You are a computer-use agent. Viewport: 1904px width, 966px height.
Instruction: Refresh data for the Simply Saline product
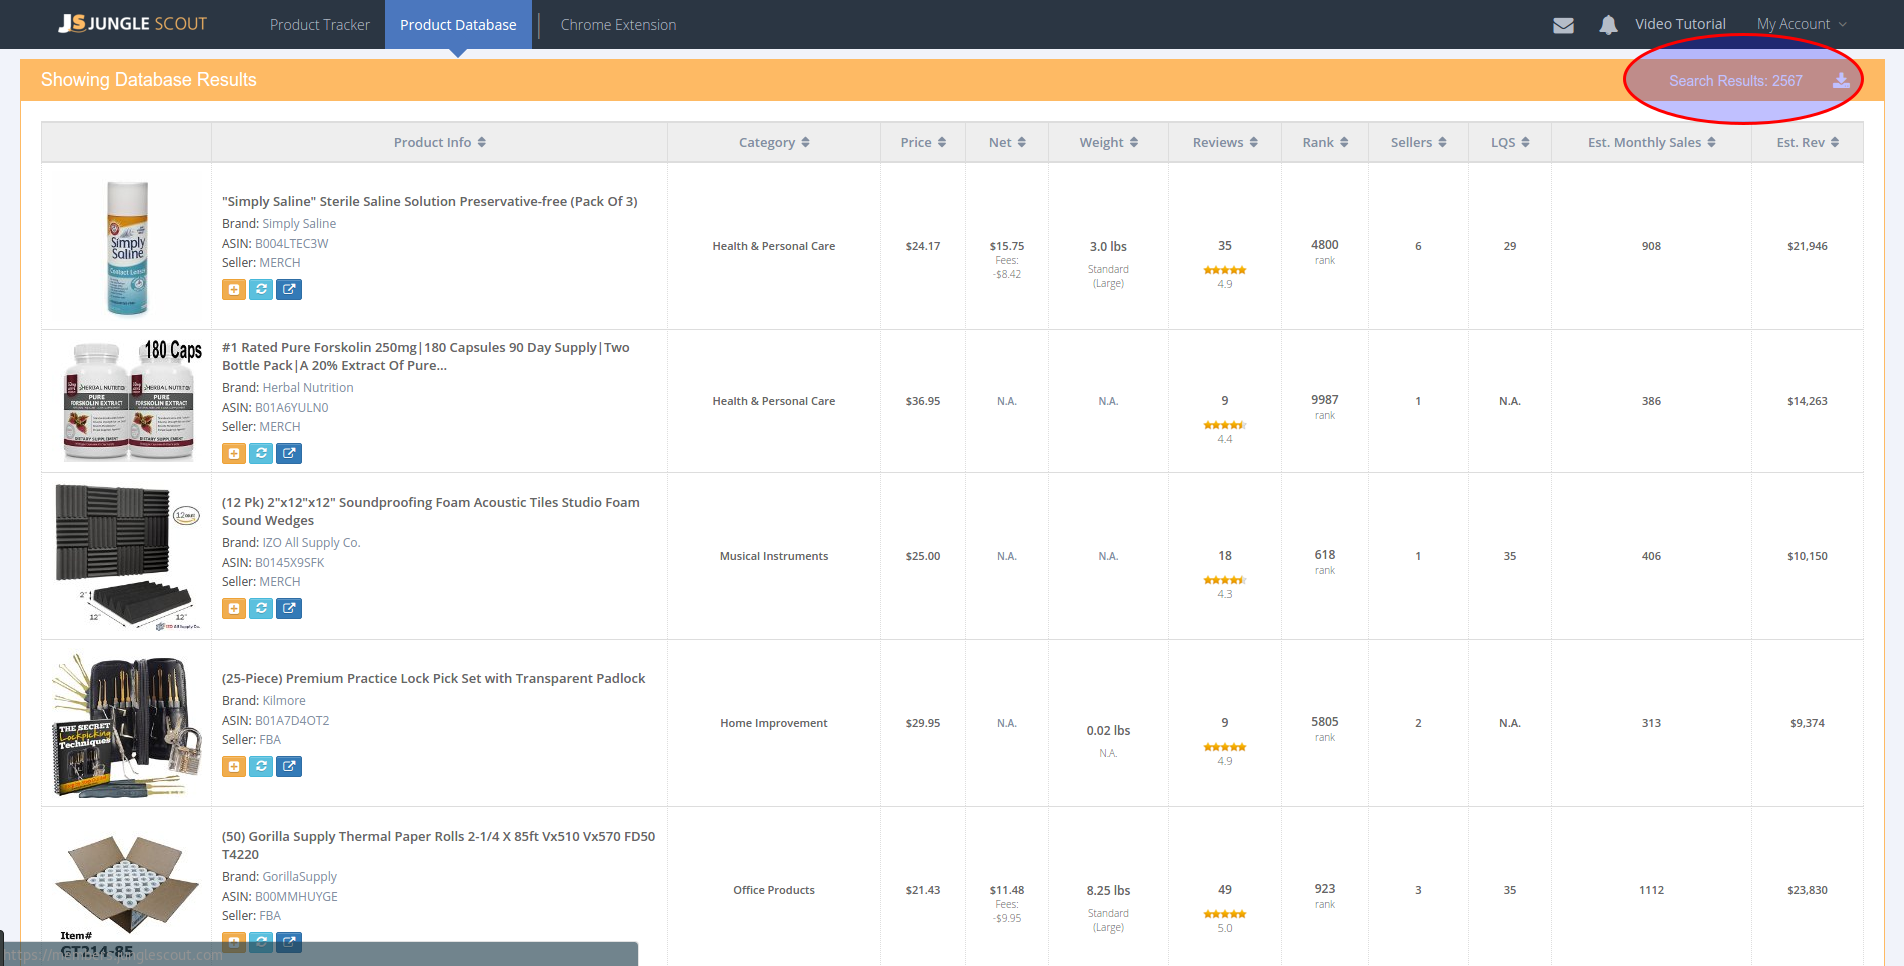click(x=261, y=289)
